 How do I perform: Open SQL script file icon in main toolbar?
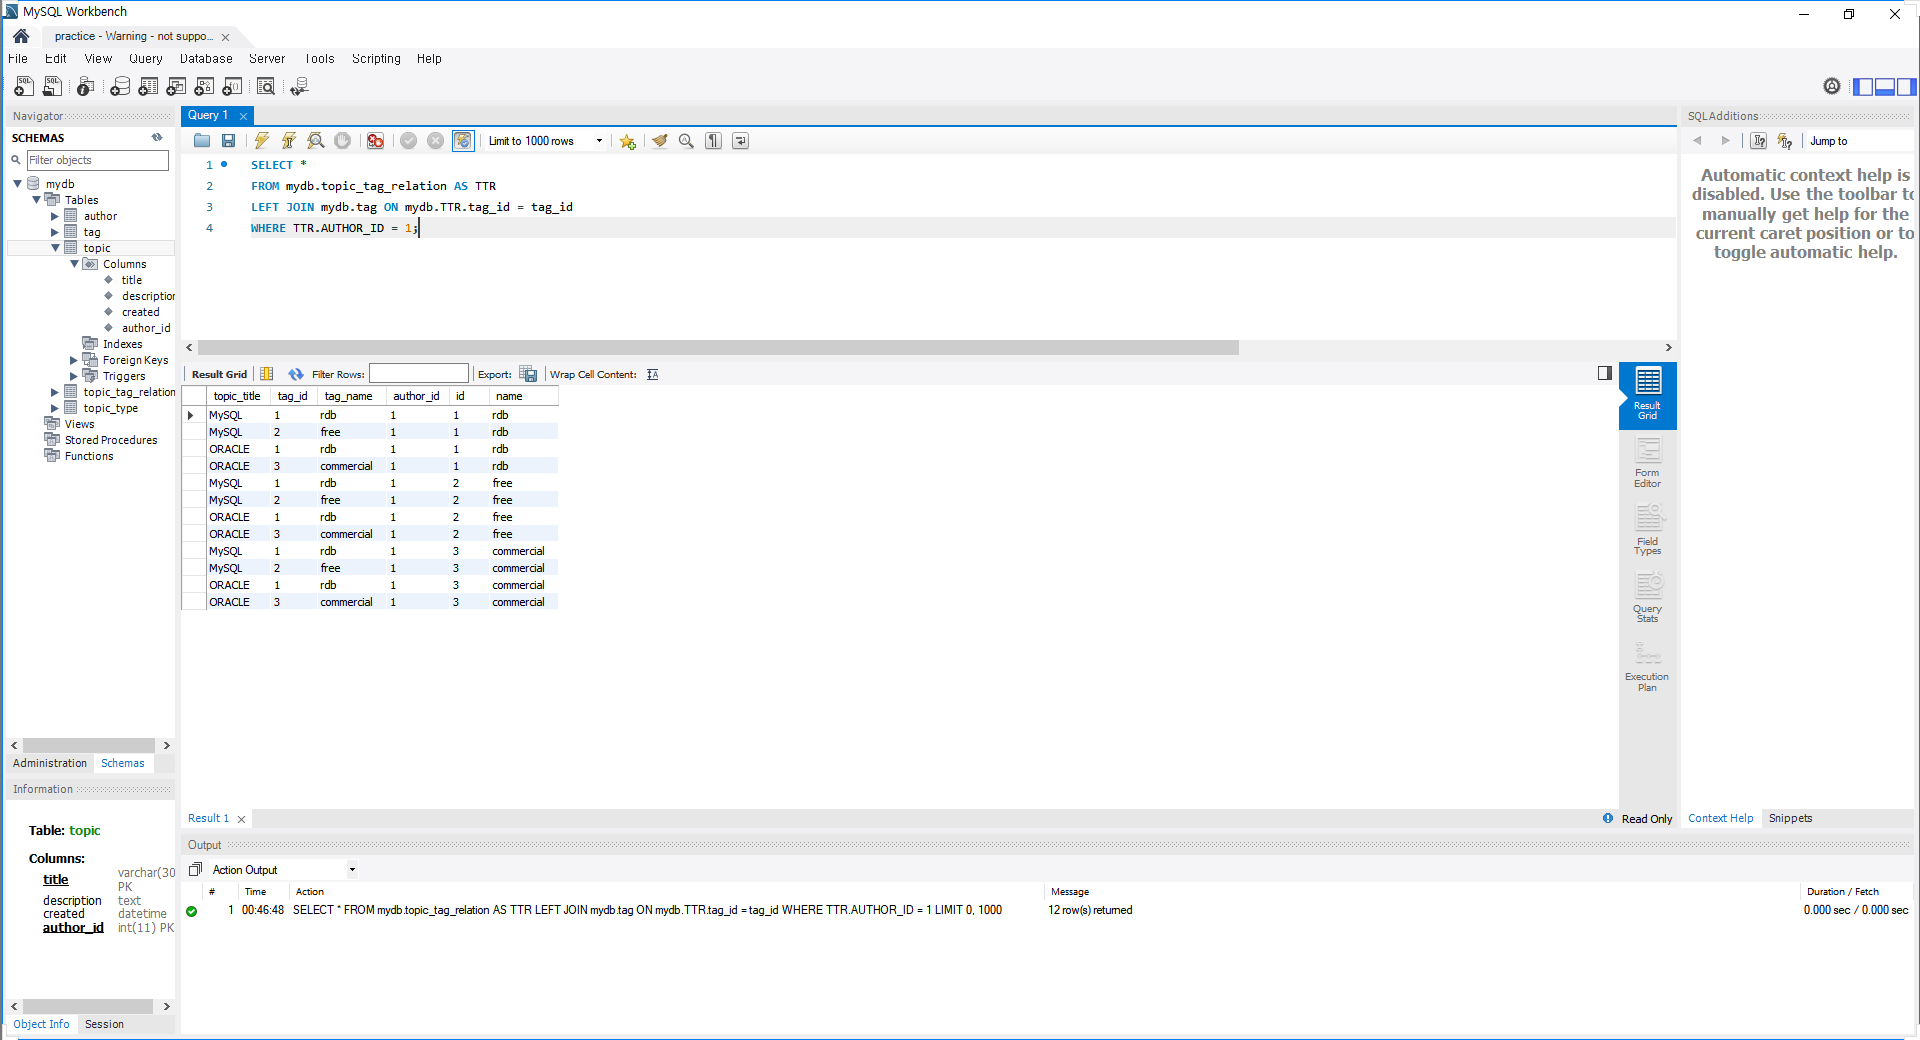(53, 87)
